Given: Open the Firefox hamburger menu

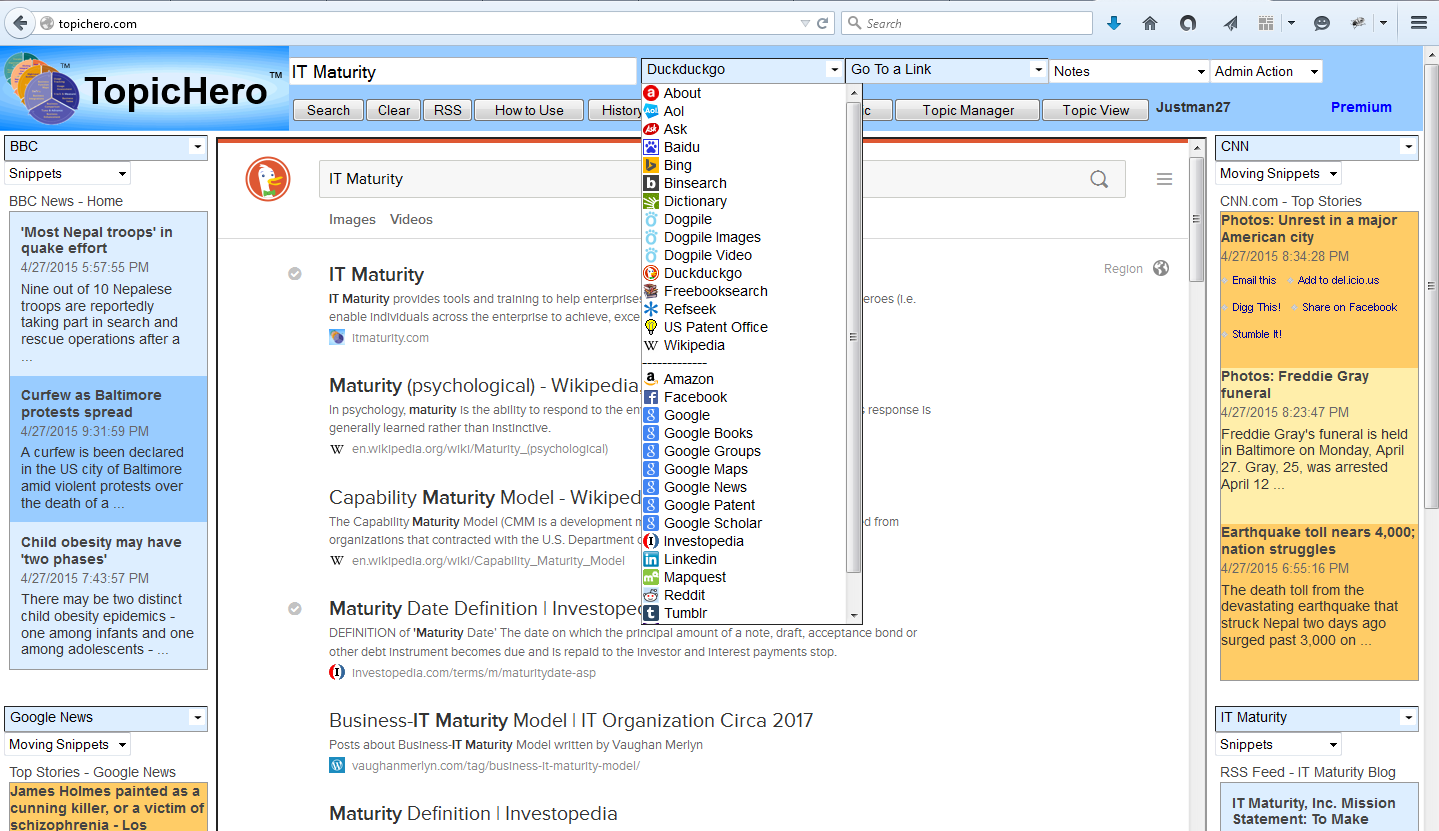Looking at the screenshot, I should (1419, 23).
